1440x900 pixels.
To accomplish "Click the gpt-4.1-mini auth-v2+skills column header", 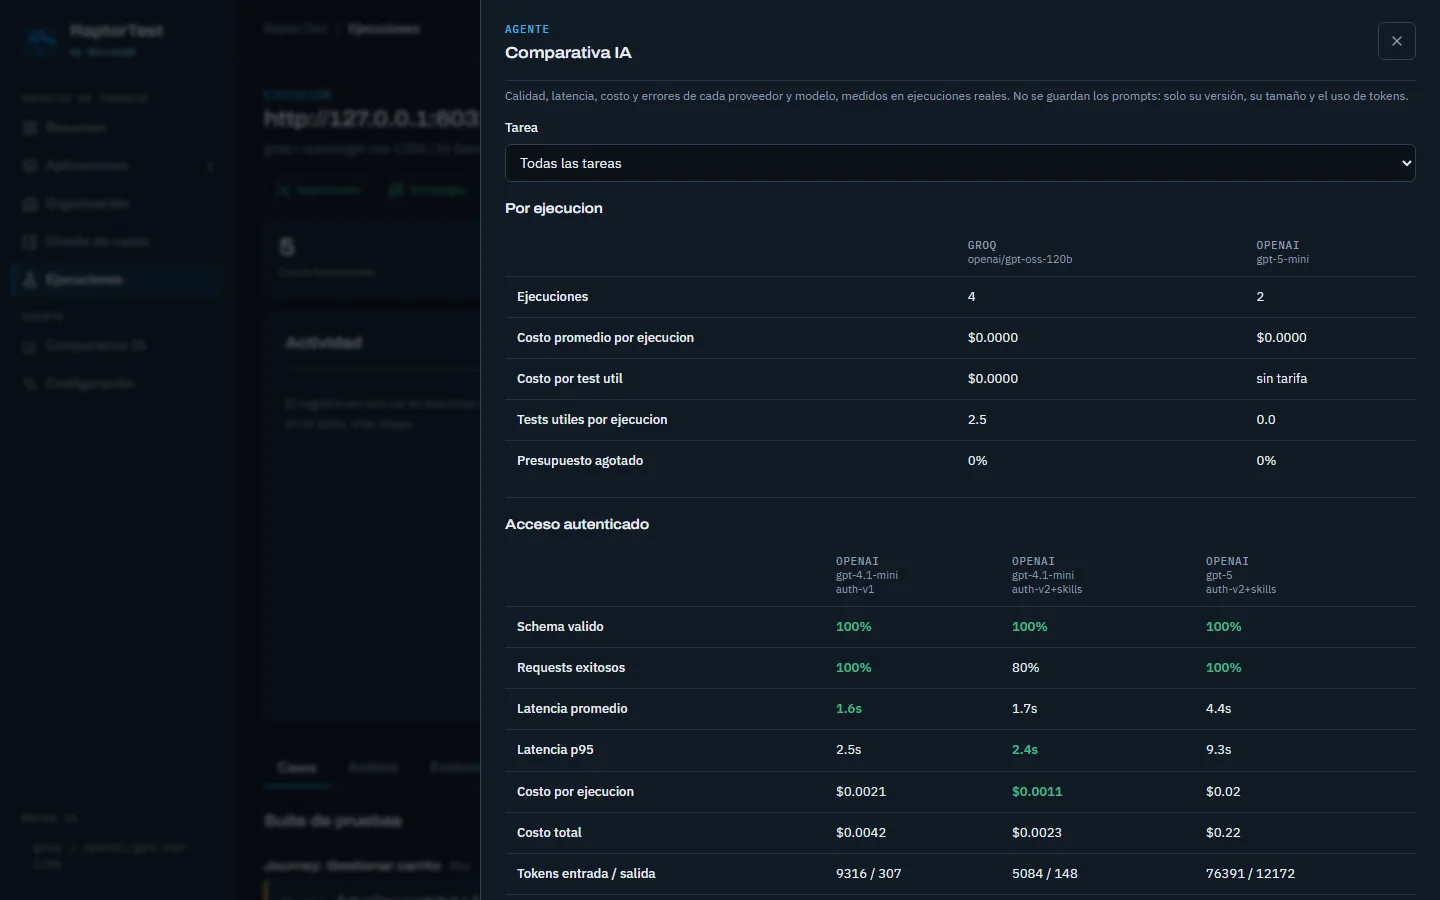I will click(1047, 575).
